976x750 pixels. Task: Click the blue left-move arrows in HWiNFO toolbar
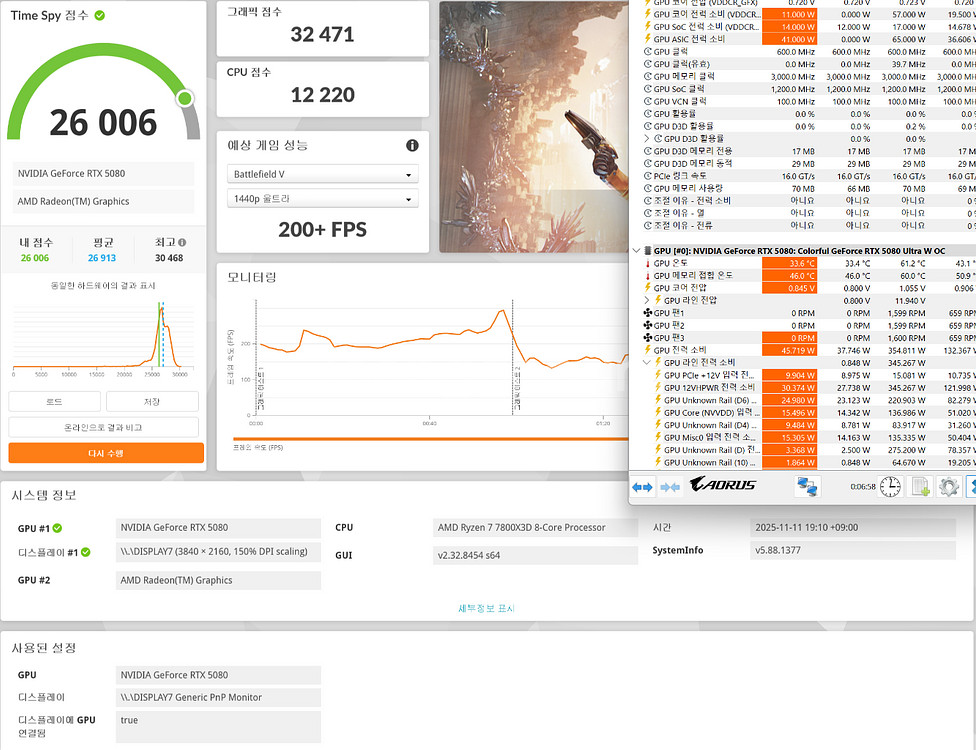click(x=640, y=485)
